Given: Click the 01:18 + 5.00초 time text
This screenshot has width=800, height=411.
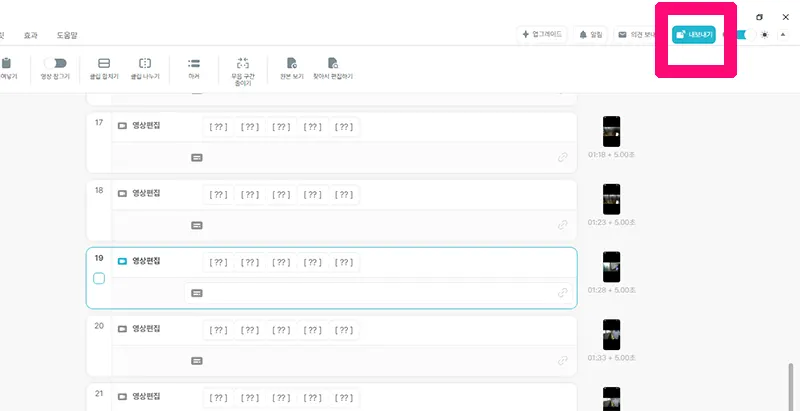Looking at the screenshot, I should (611, 155).
